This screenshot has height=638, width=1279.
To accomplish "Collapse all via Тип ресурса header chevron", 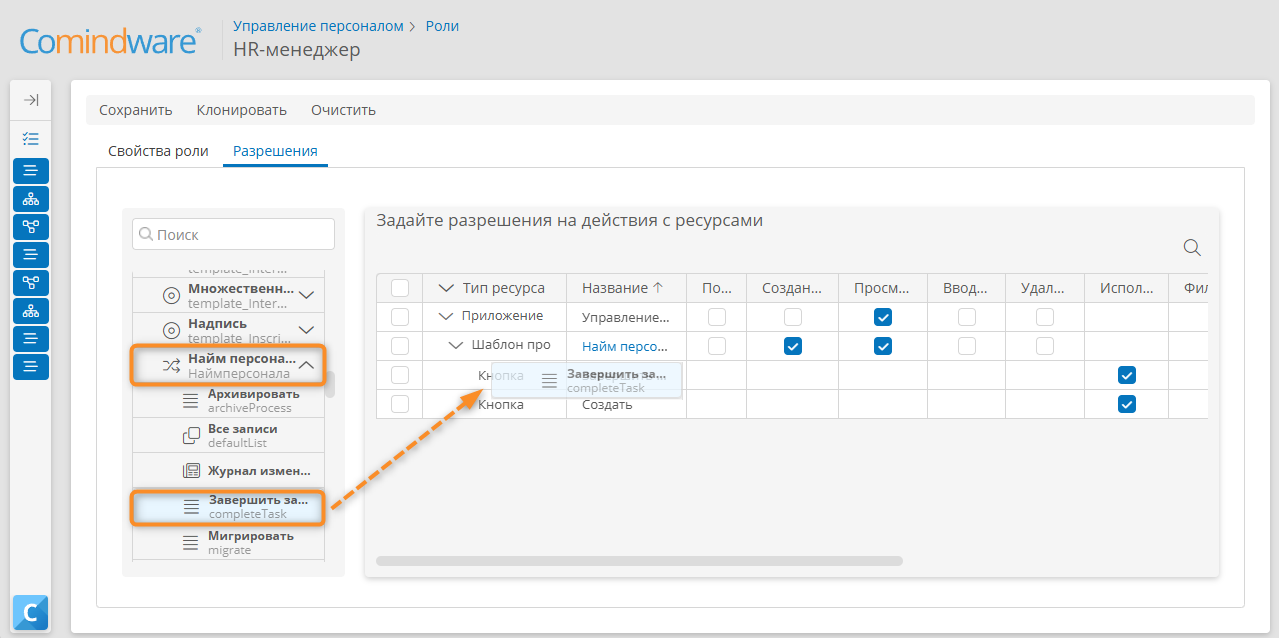I will 447,288.
